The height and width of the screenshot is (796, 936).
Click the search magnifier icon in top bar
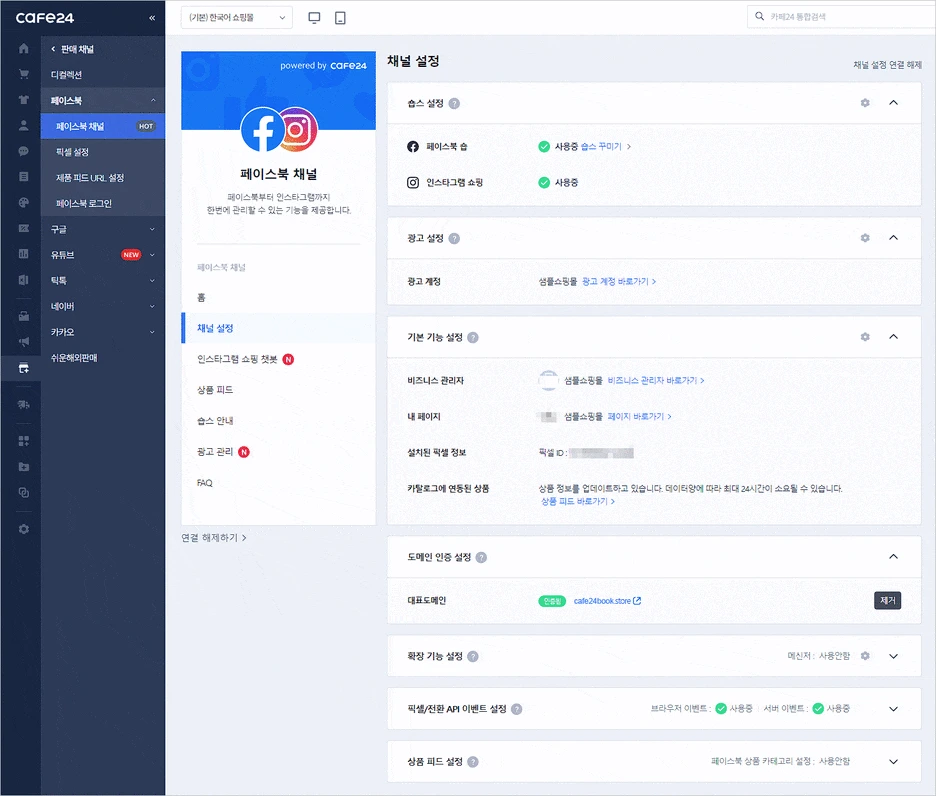(759, 16)
